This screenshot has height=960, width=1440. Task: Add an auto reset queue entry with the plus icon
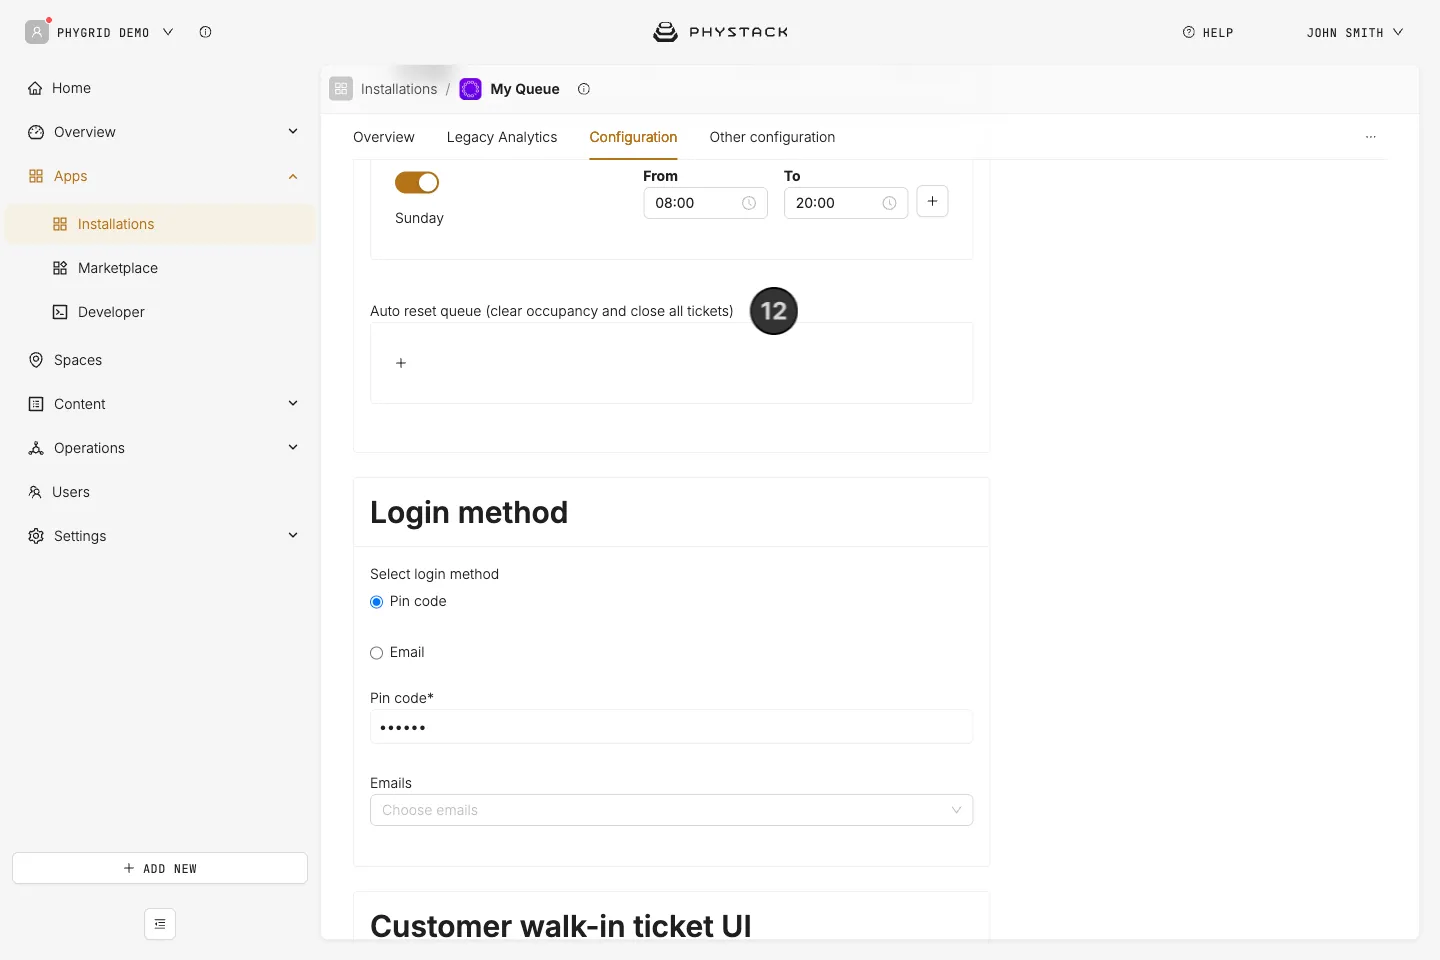[x=401, y=363]
